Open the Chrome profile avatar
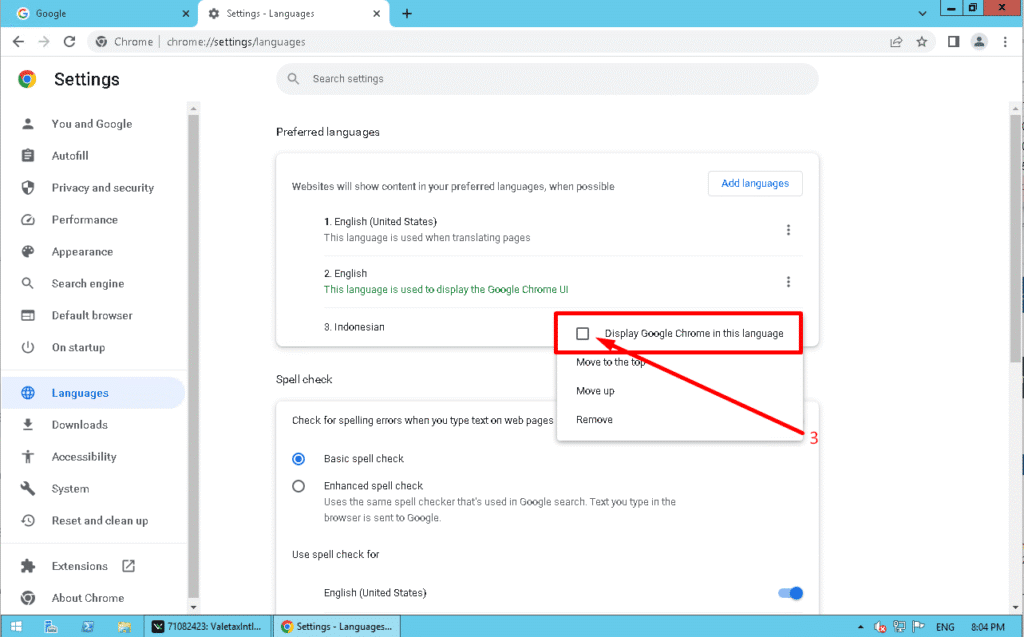1024x637 pixels. click(x=979, y=42)
